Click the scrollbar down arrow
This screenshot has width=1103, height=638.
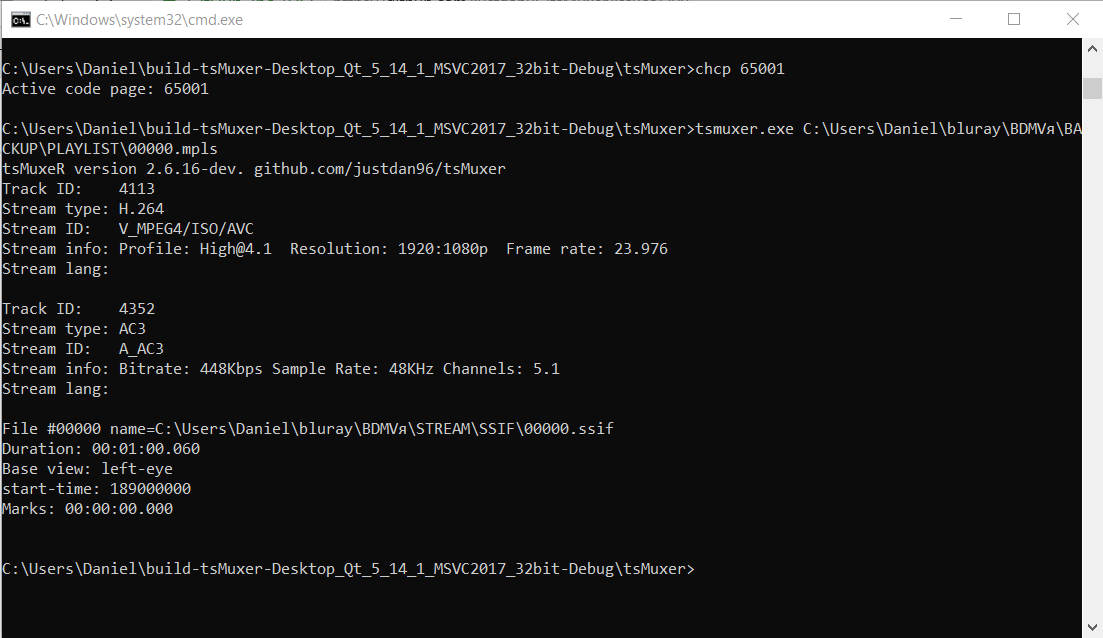(x=1093, y=629)
